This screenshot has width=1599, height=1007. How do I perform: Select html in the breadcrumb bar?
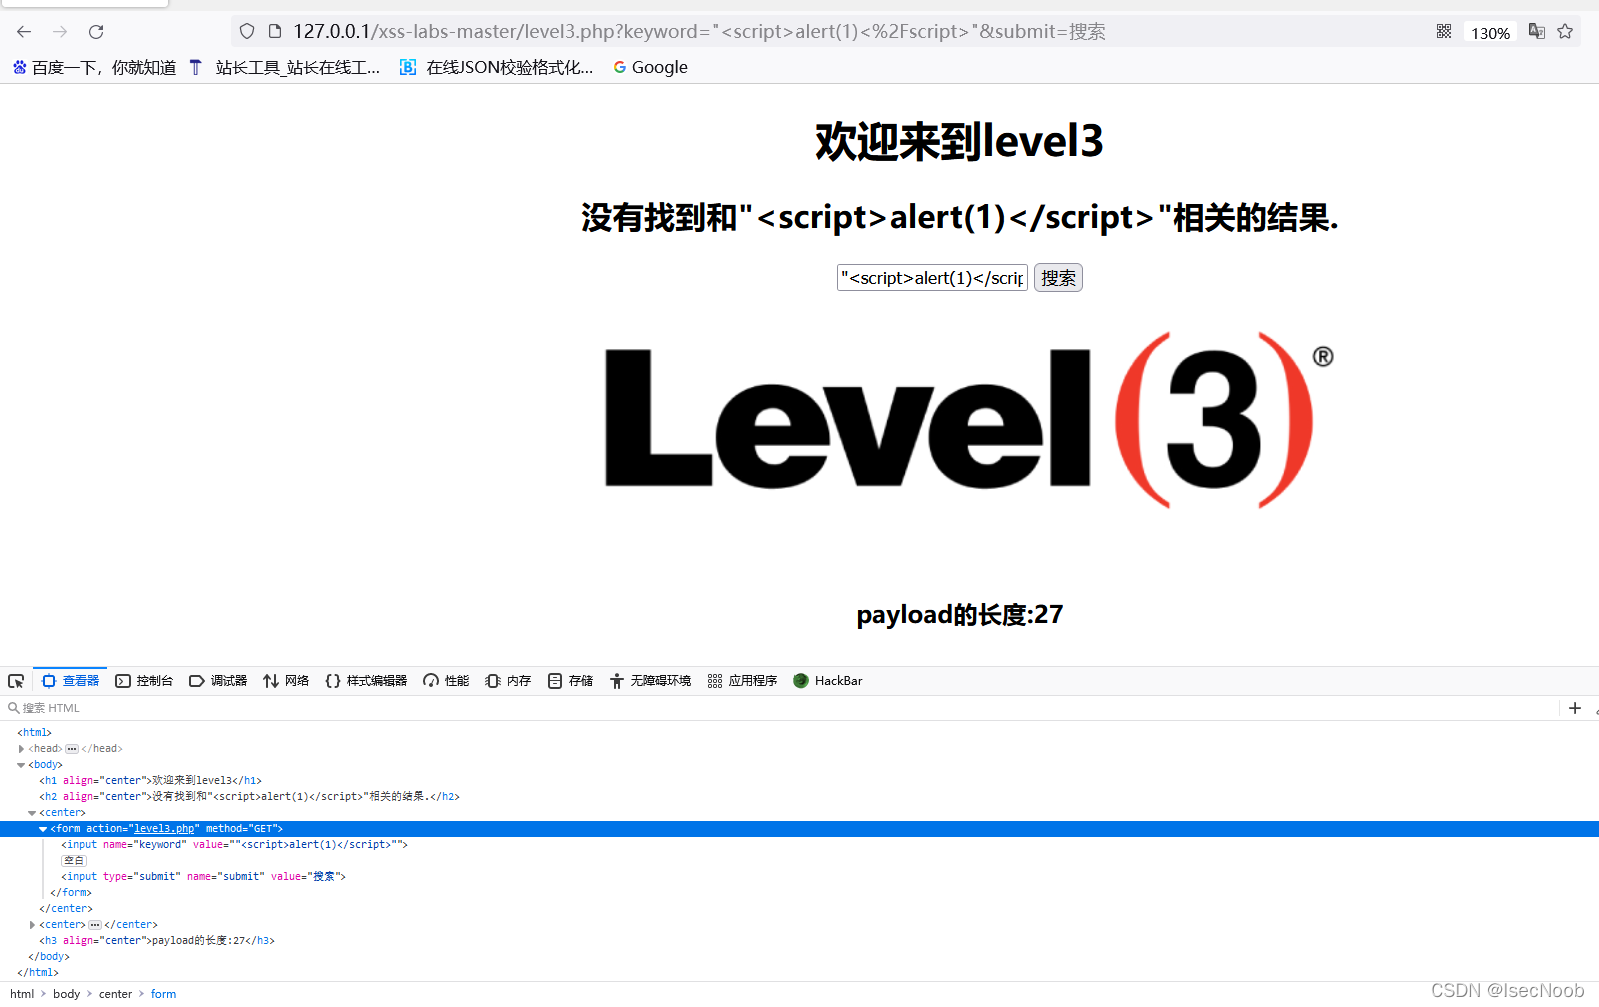tap(22, 994)
